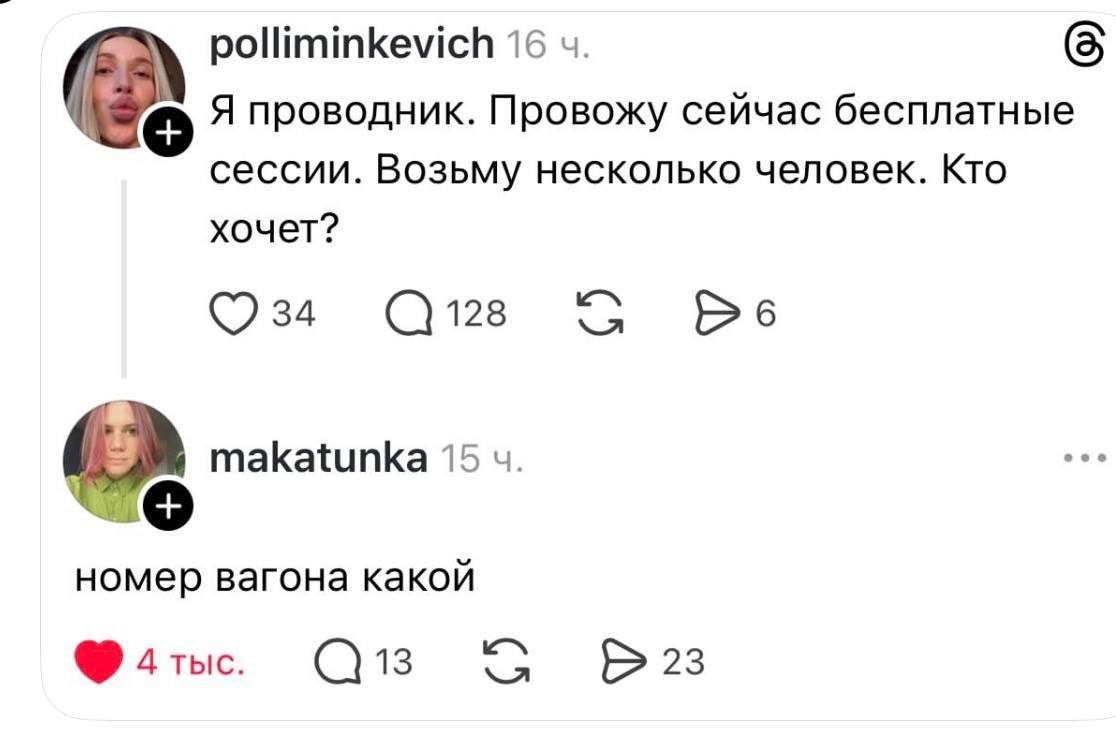This screenshot has height=729, width=1116.
Task: Follow makatunka using the plus badge
Action: point(167,508)
